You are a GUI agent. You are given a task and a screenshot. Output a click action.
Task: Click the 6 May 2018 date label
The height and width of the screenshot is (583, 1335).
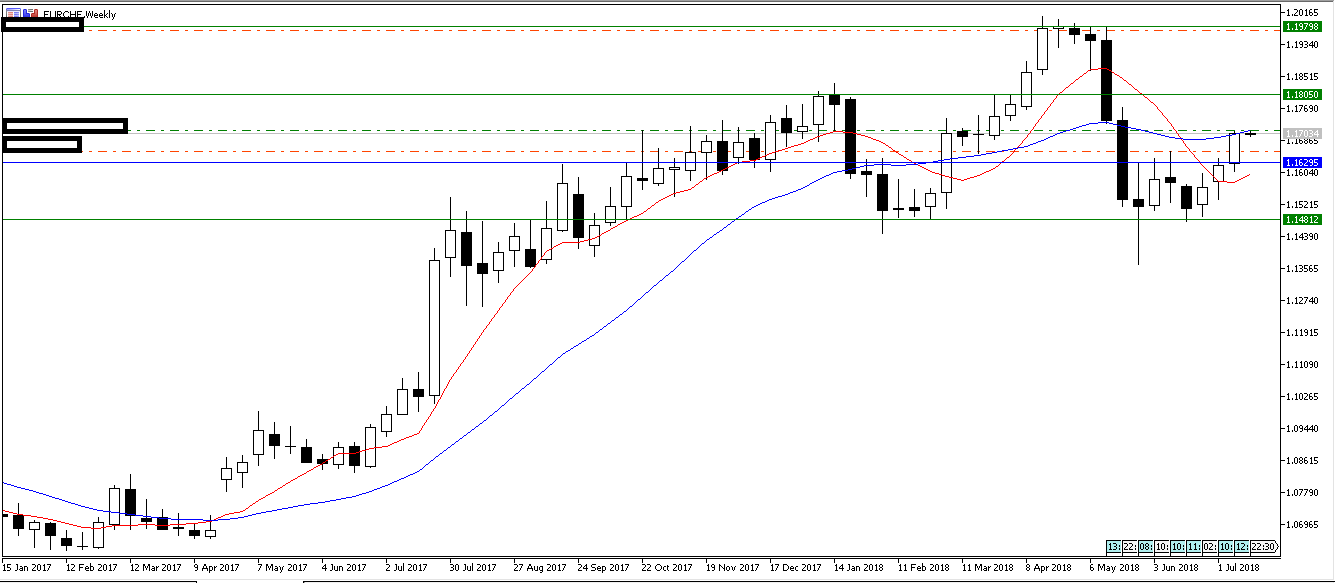point(1113,568)
